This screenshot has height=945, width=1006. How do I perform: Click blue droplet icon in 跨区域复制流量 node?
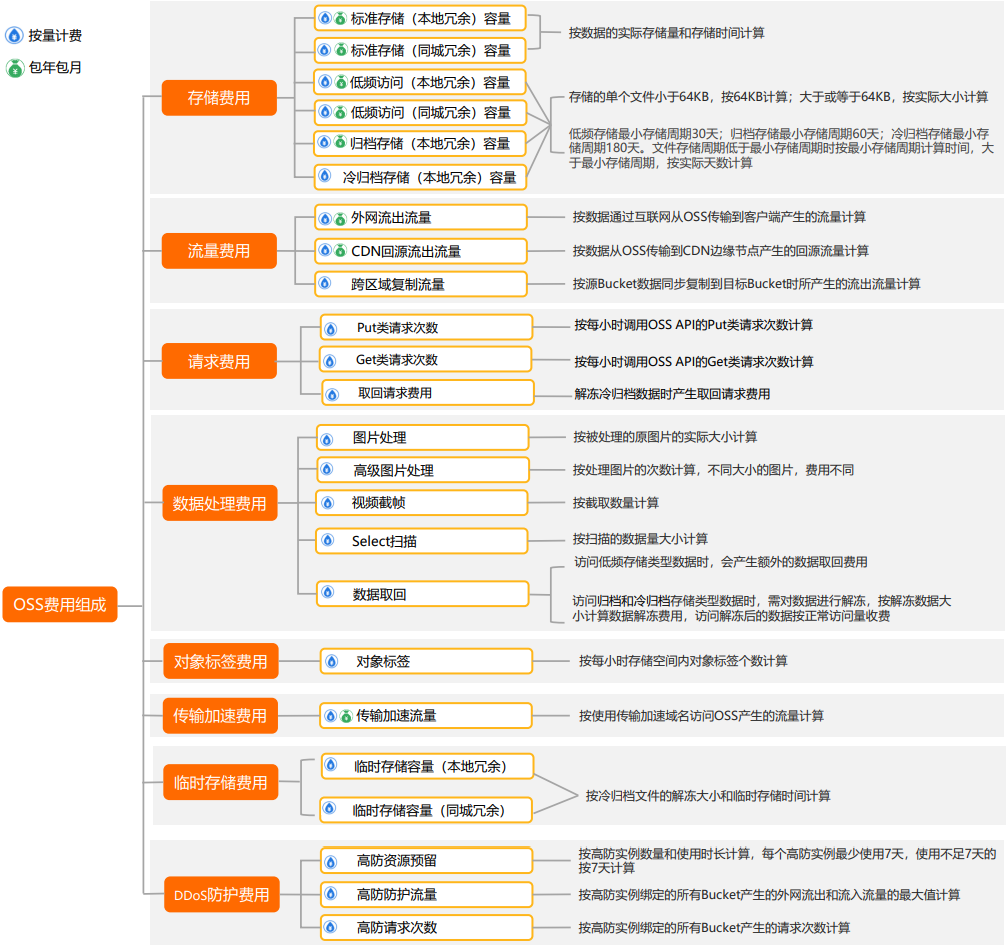pos(325,283)
